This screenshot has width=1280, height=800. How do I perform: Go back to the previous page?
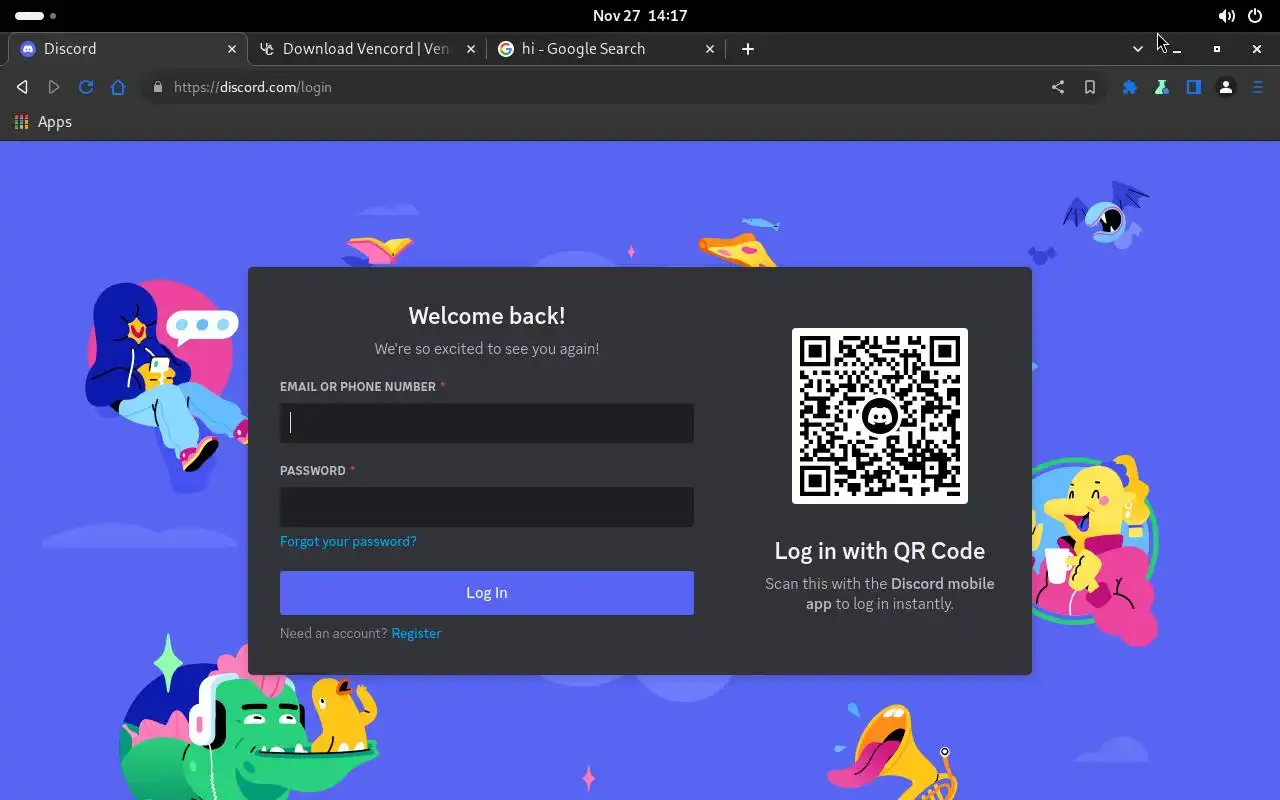tap(22, 87)
